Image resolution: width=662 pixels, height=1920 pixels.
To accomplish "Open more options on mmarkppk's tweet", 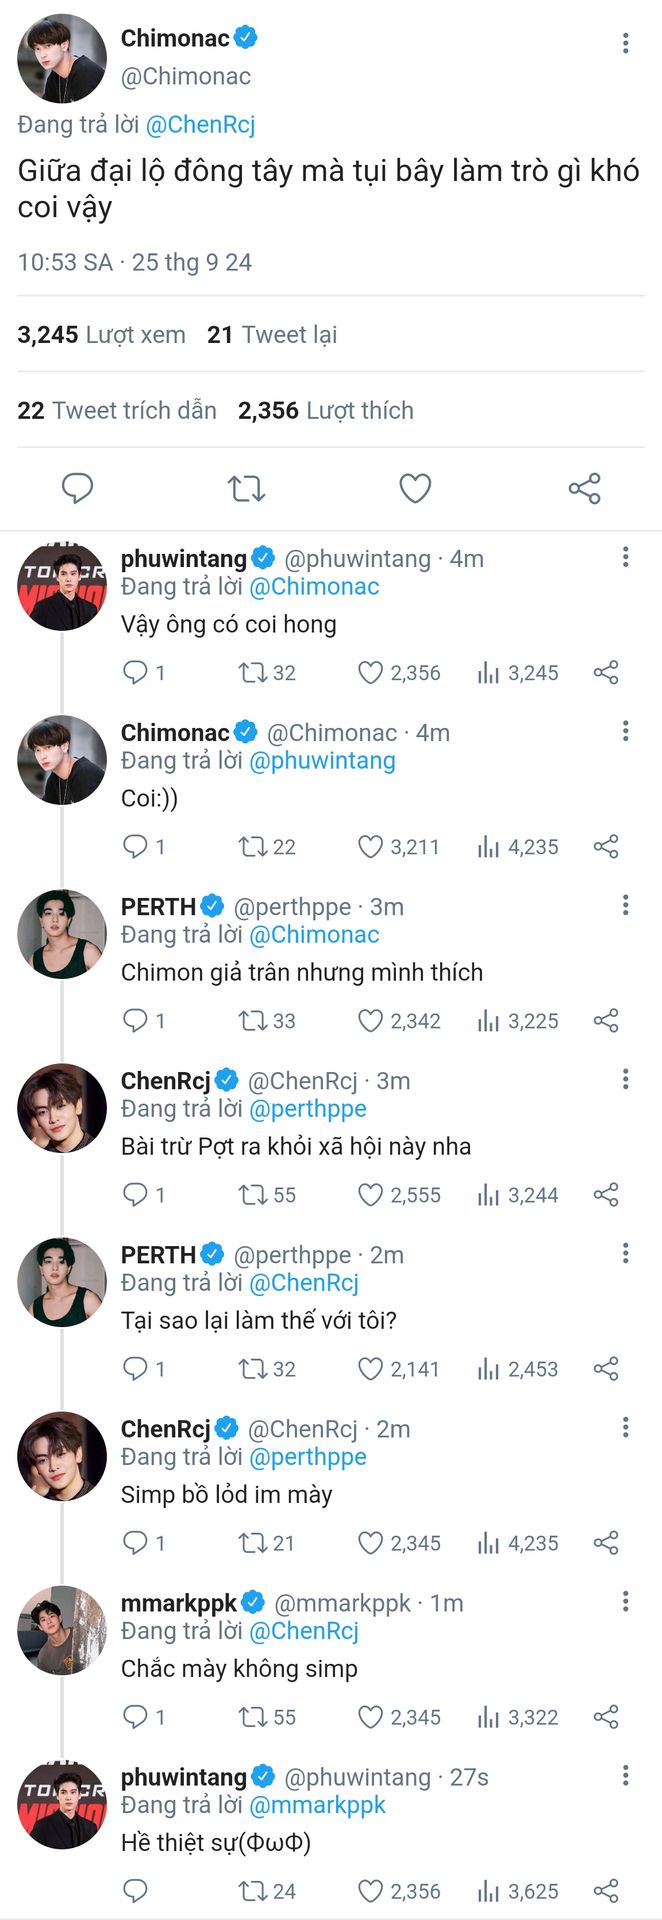I will coord(625,1602).
